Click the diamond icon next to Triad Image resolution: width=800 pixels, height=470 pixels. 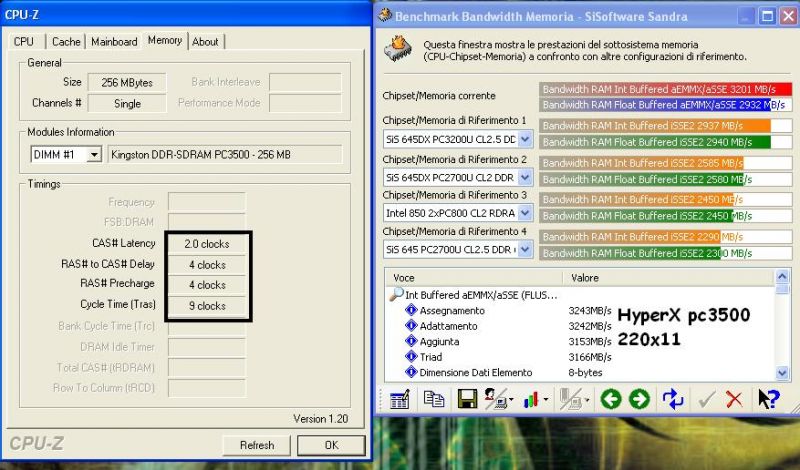(x=411, y=356)
